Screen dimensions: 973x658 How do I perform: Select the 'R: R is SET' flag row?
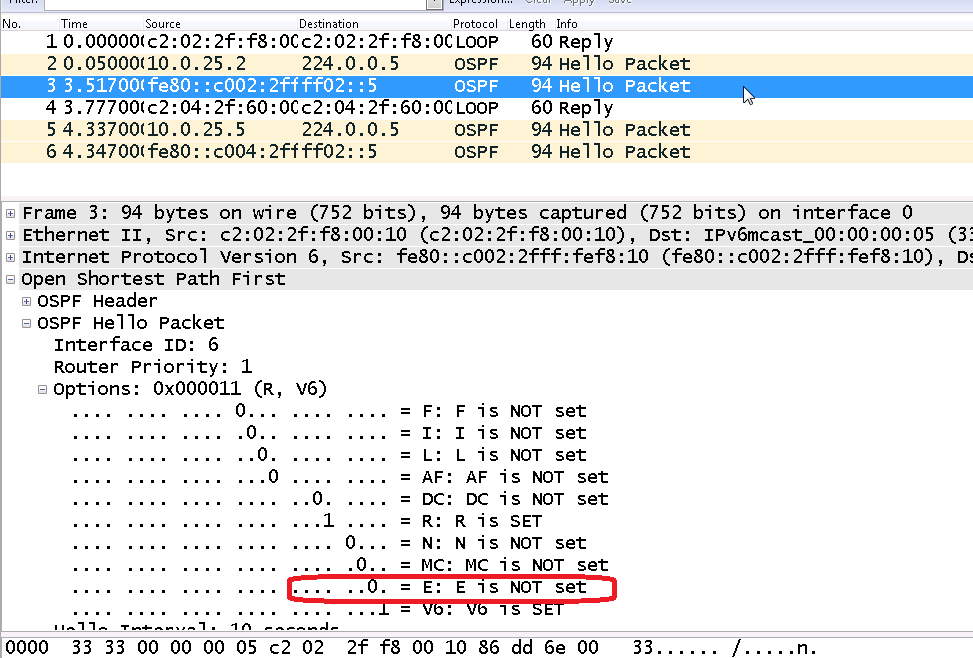(307, 521)
